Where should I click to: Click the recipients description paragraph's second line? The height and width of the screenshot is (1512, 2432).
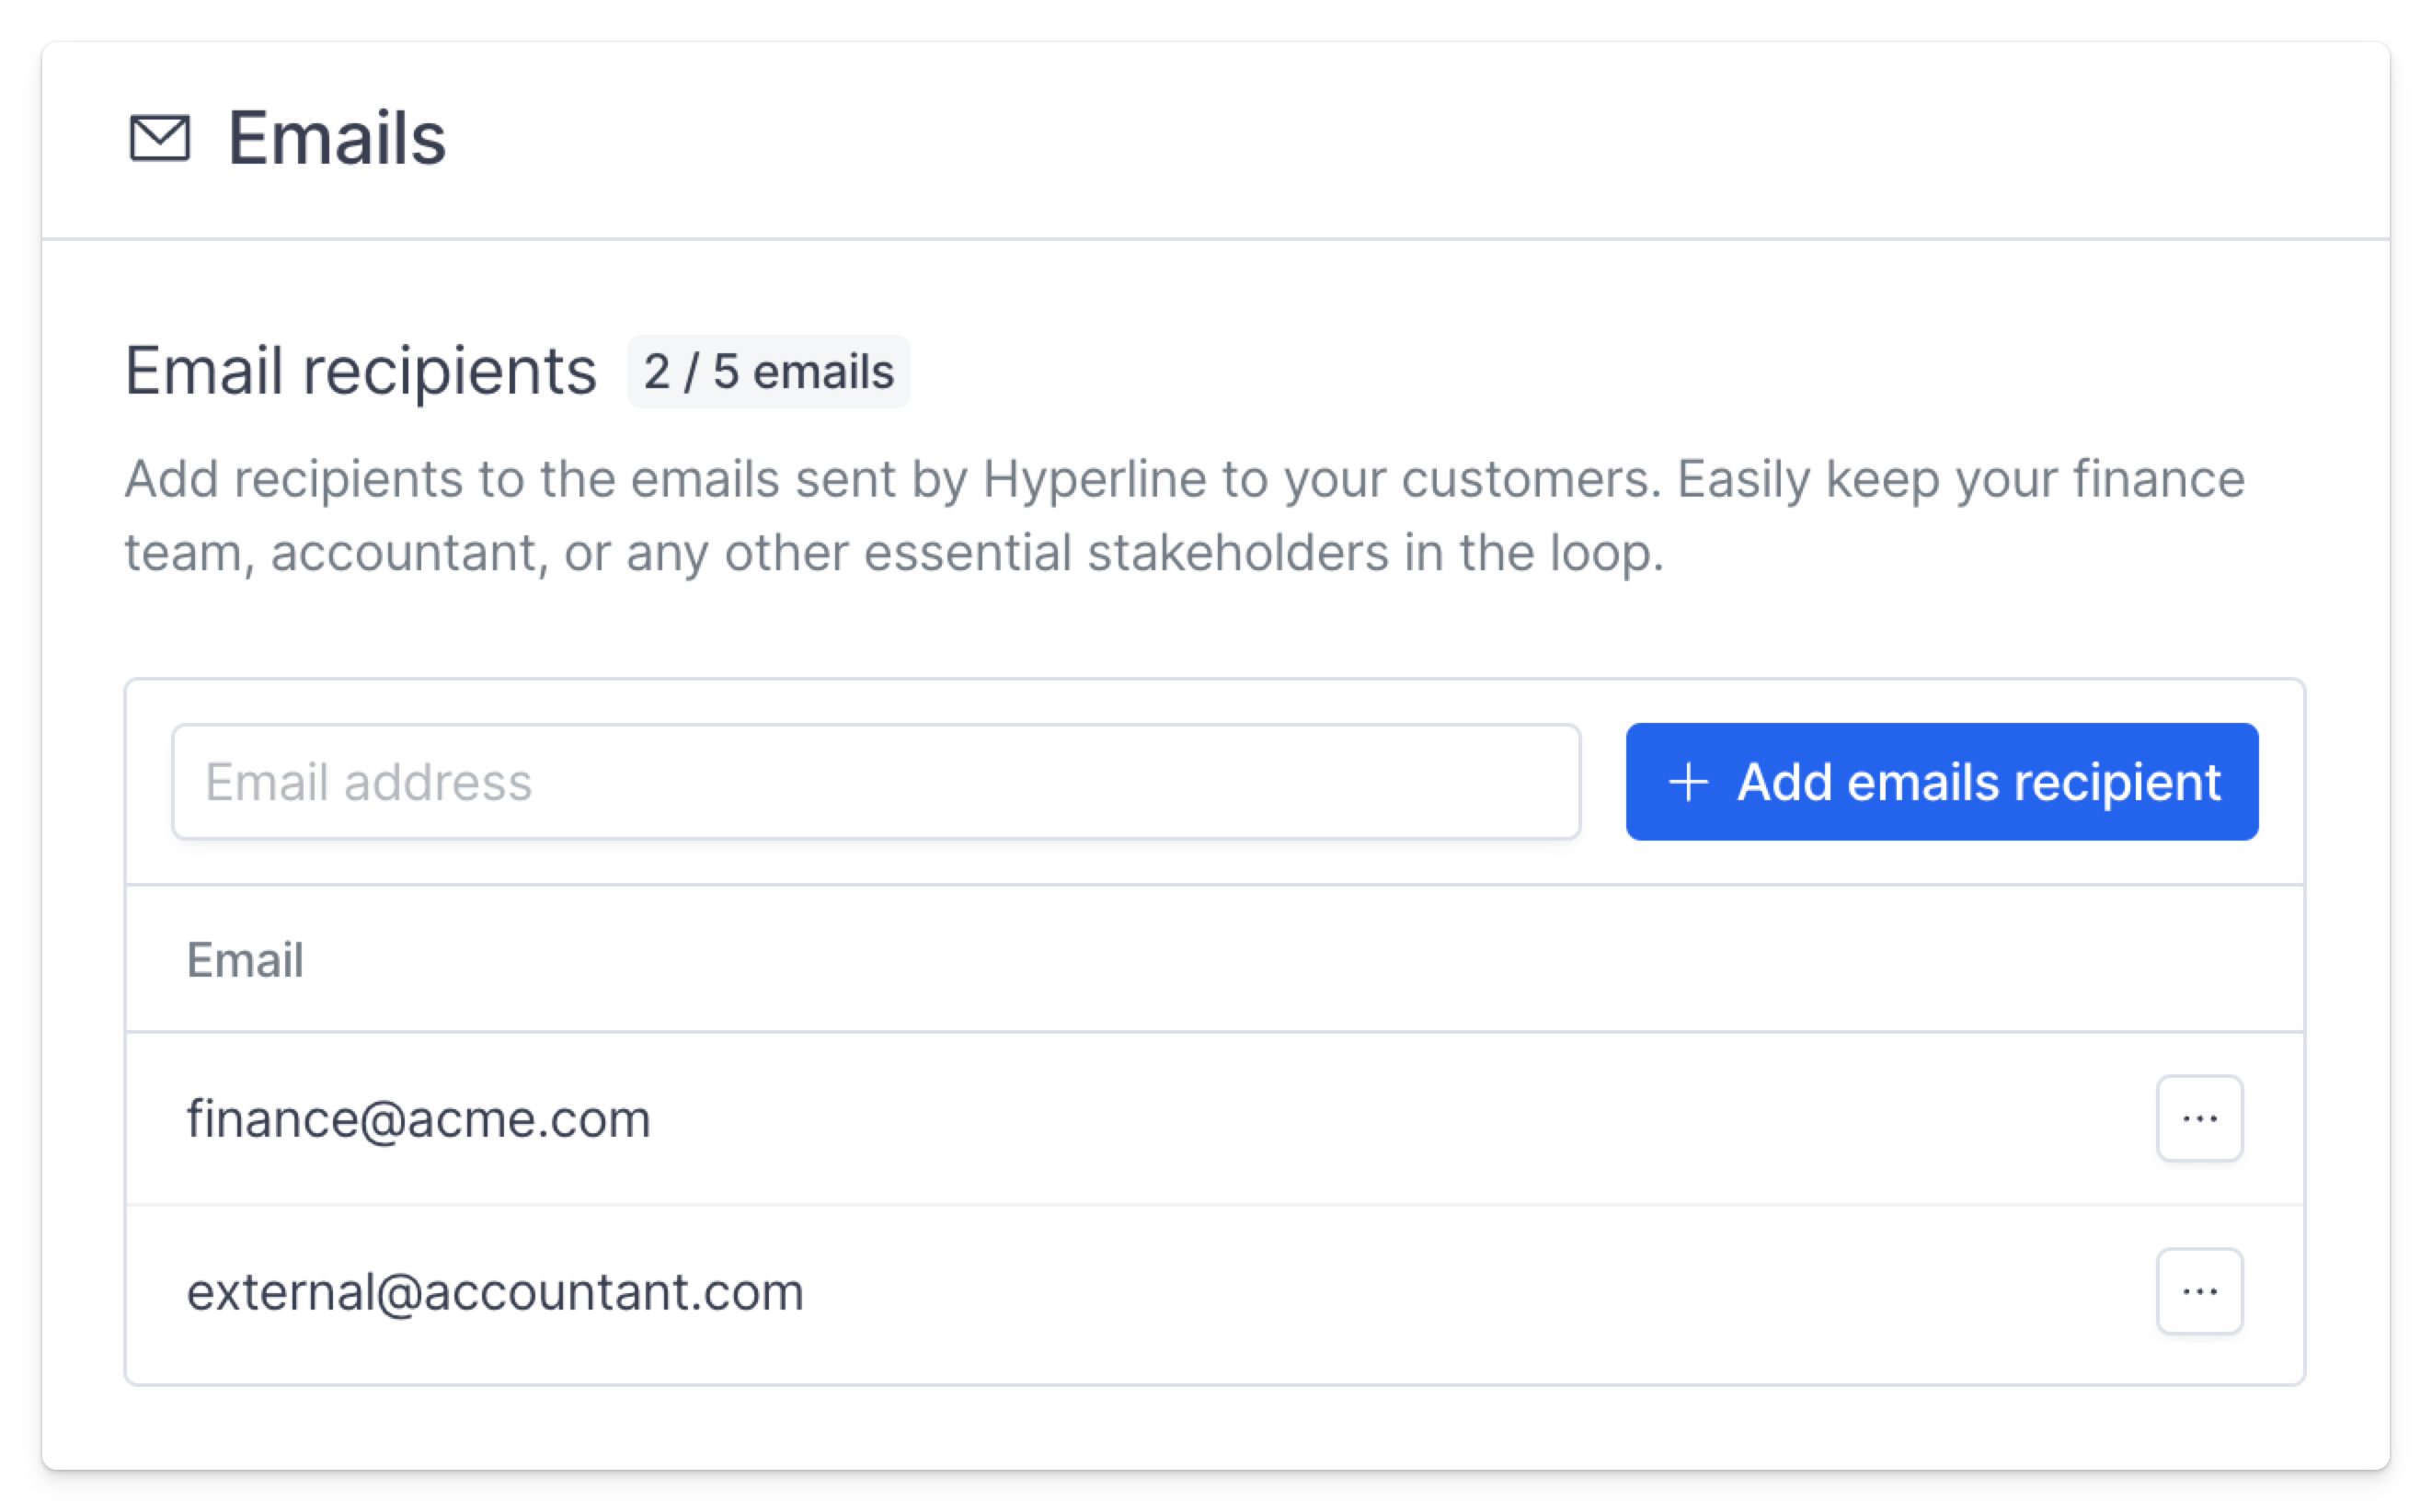tap(896, 554)
